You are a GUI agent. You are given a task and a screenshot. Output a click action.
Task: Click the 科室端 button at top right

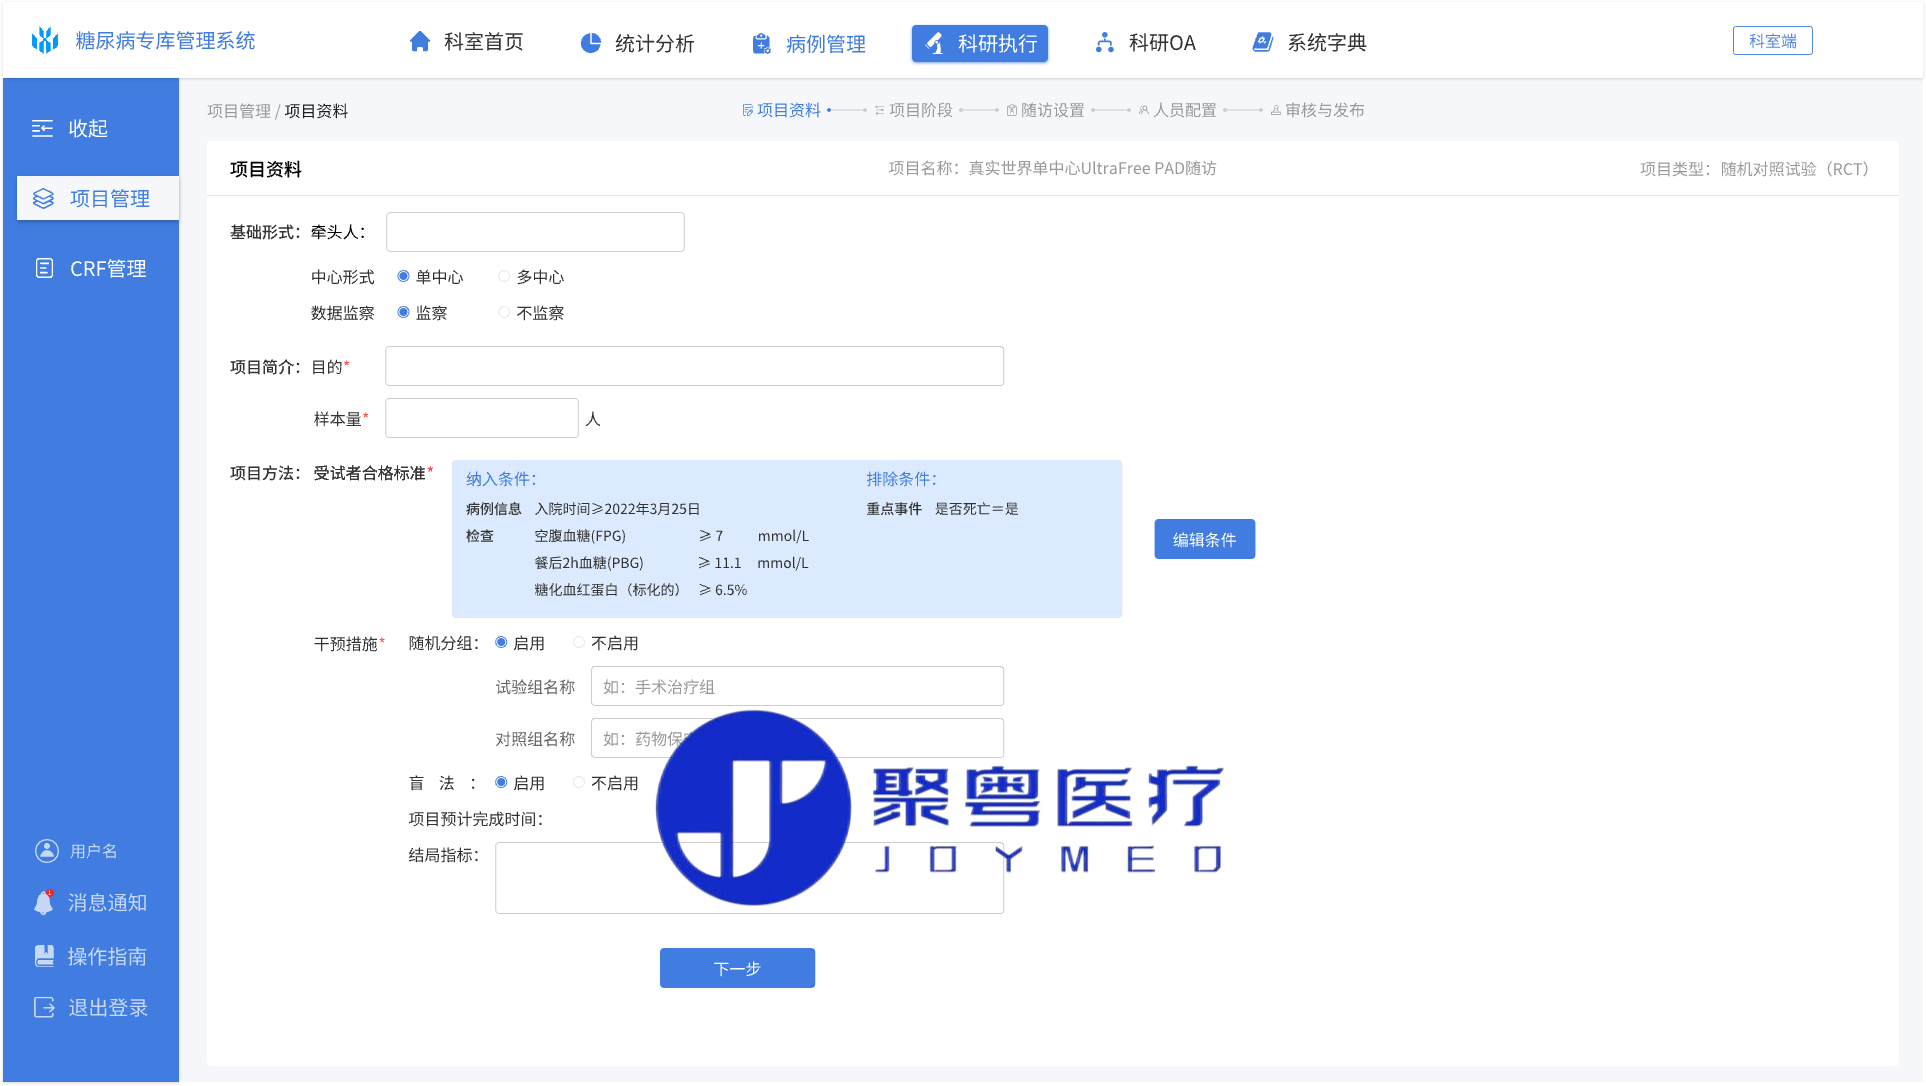click(x=1772, y=41)
